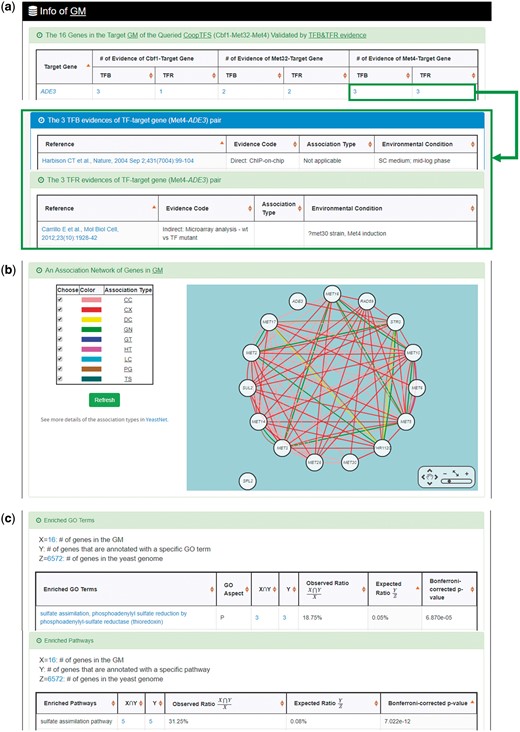Uncheck the CC association type checkbox

pyautogui.click(x=60, y=300)
